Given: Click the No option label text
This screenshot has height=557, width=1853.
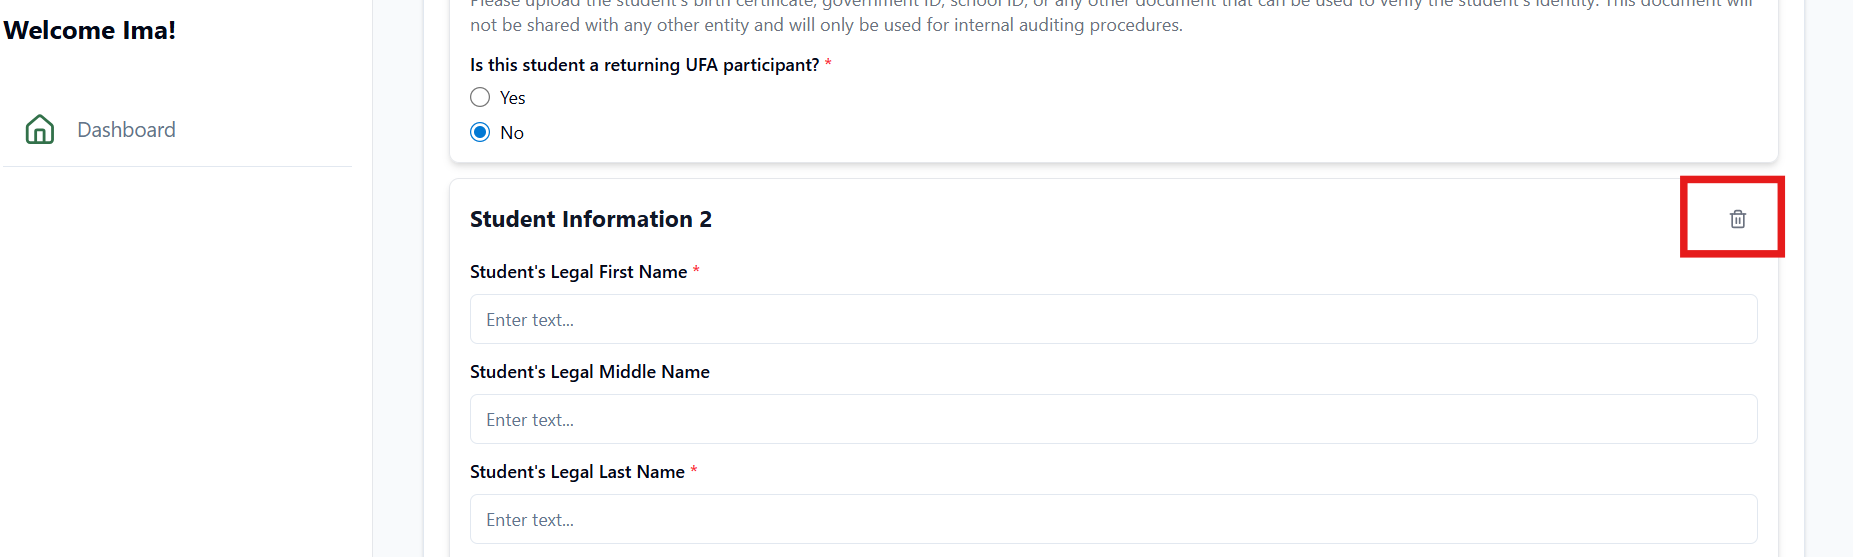Looking at the screenshot, I should [x=512, y=133].
